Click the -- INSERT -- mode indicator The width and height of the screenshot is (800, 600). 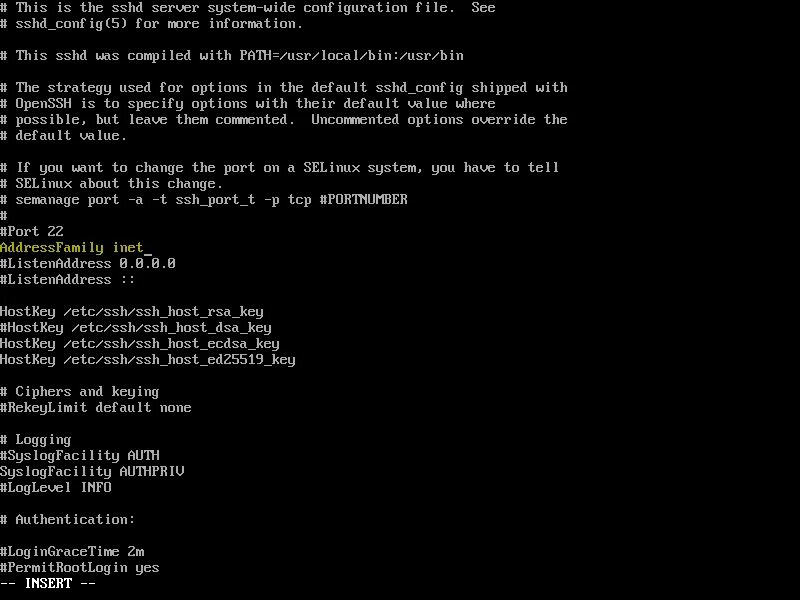(48, 583)
